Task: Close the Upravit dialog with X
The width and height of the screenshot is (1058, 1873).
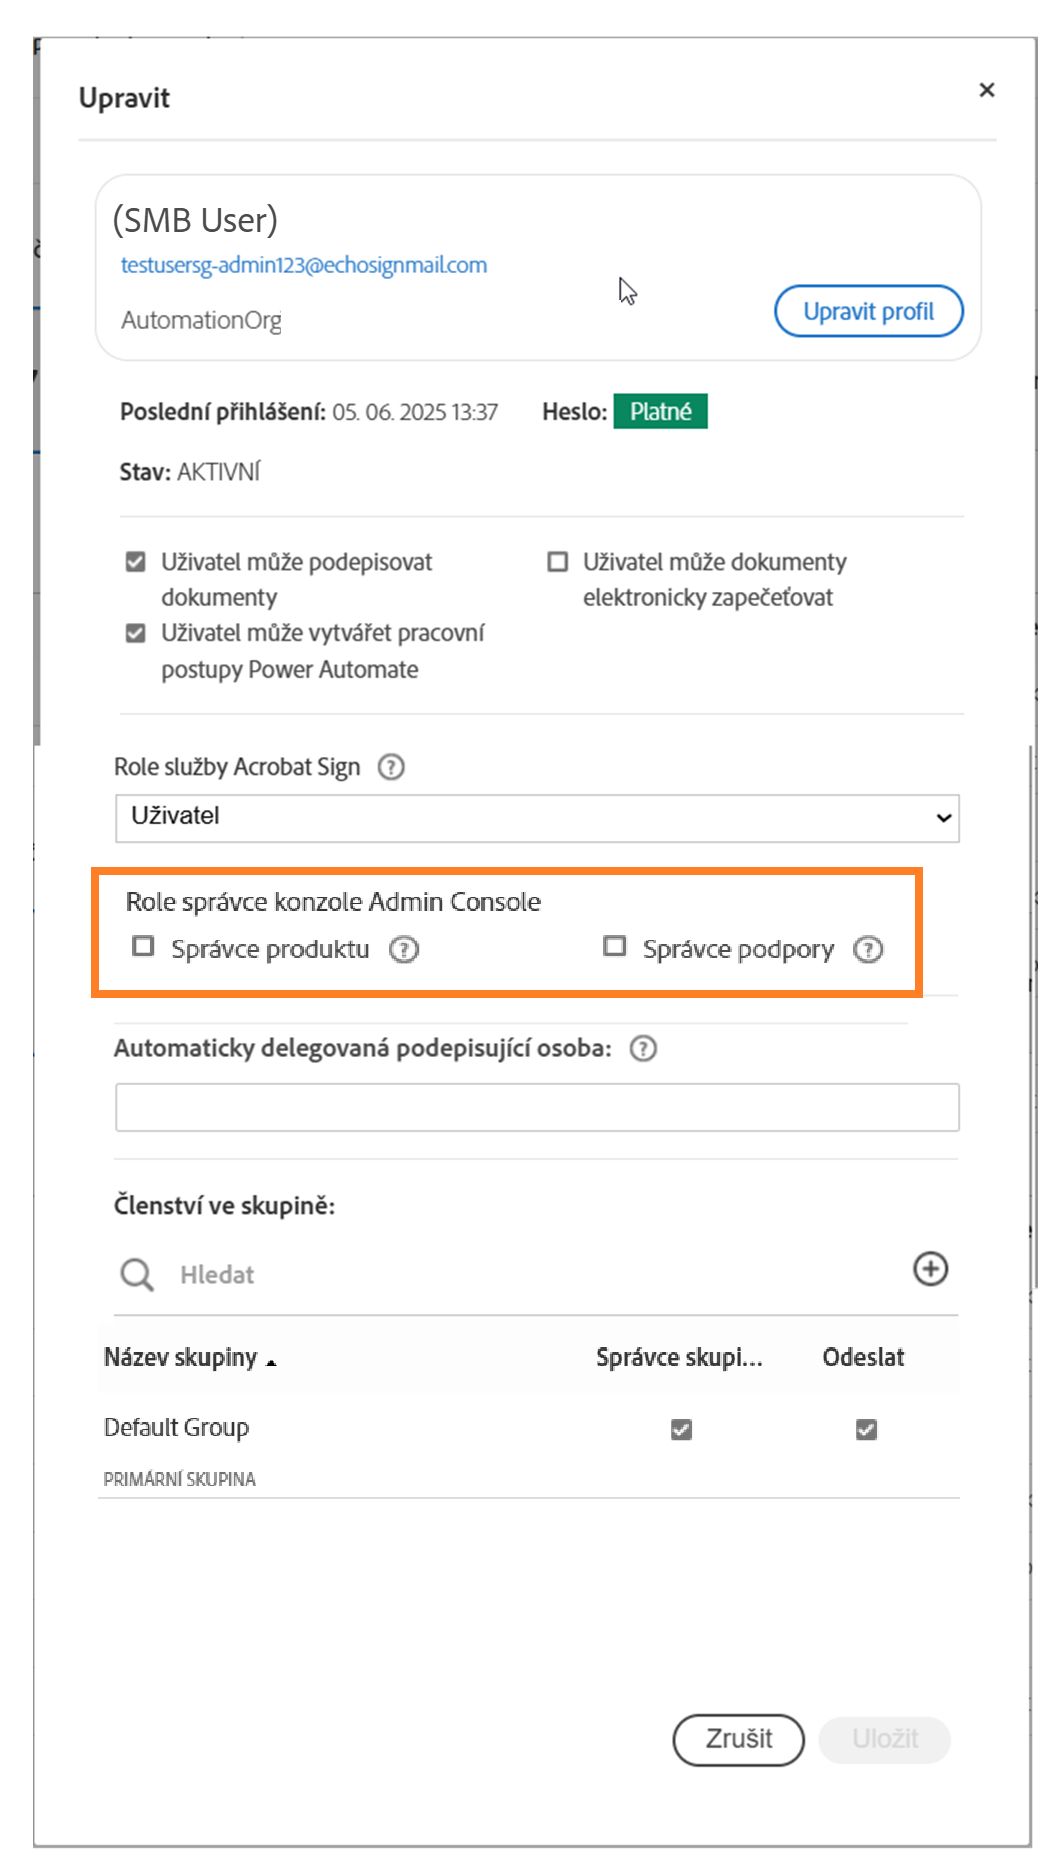Action: tap(987, 90)
